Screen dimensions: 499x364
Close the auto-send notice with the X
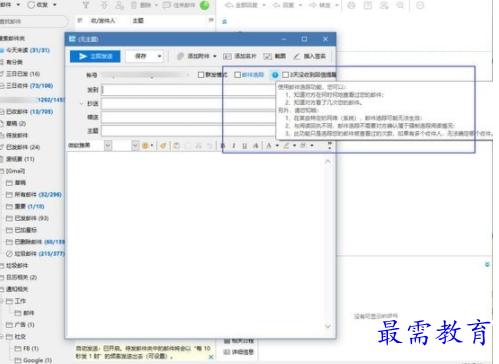coord(211,357)
